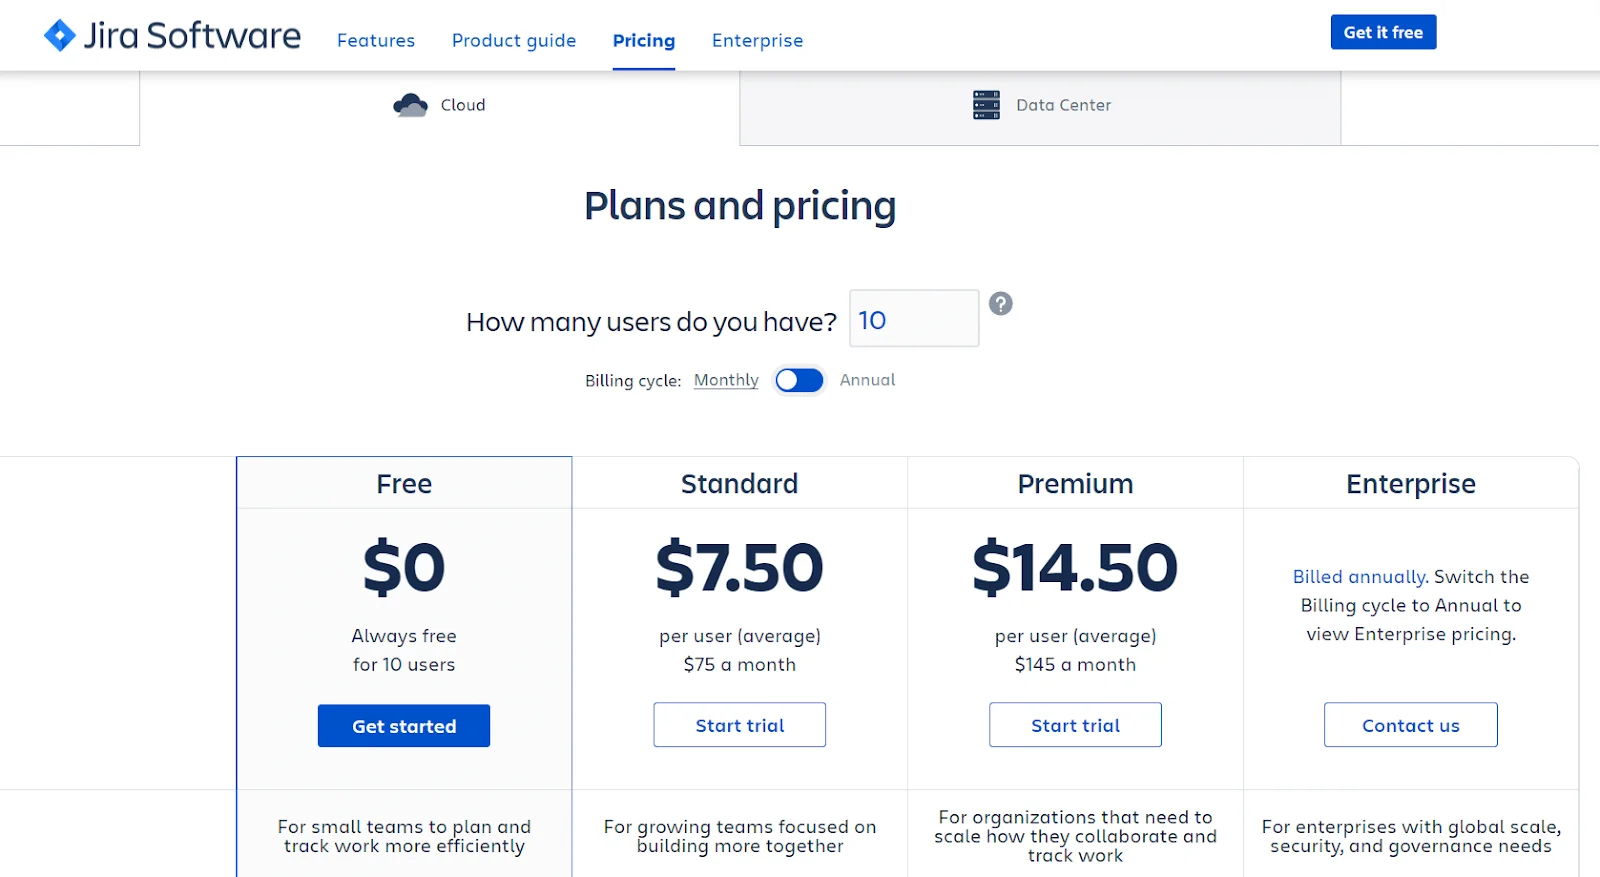Viewport: 1600px width, 877px height.
Task: Click the Data Center server icon
Action: (986, 105)
